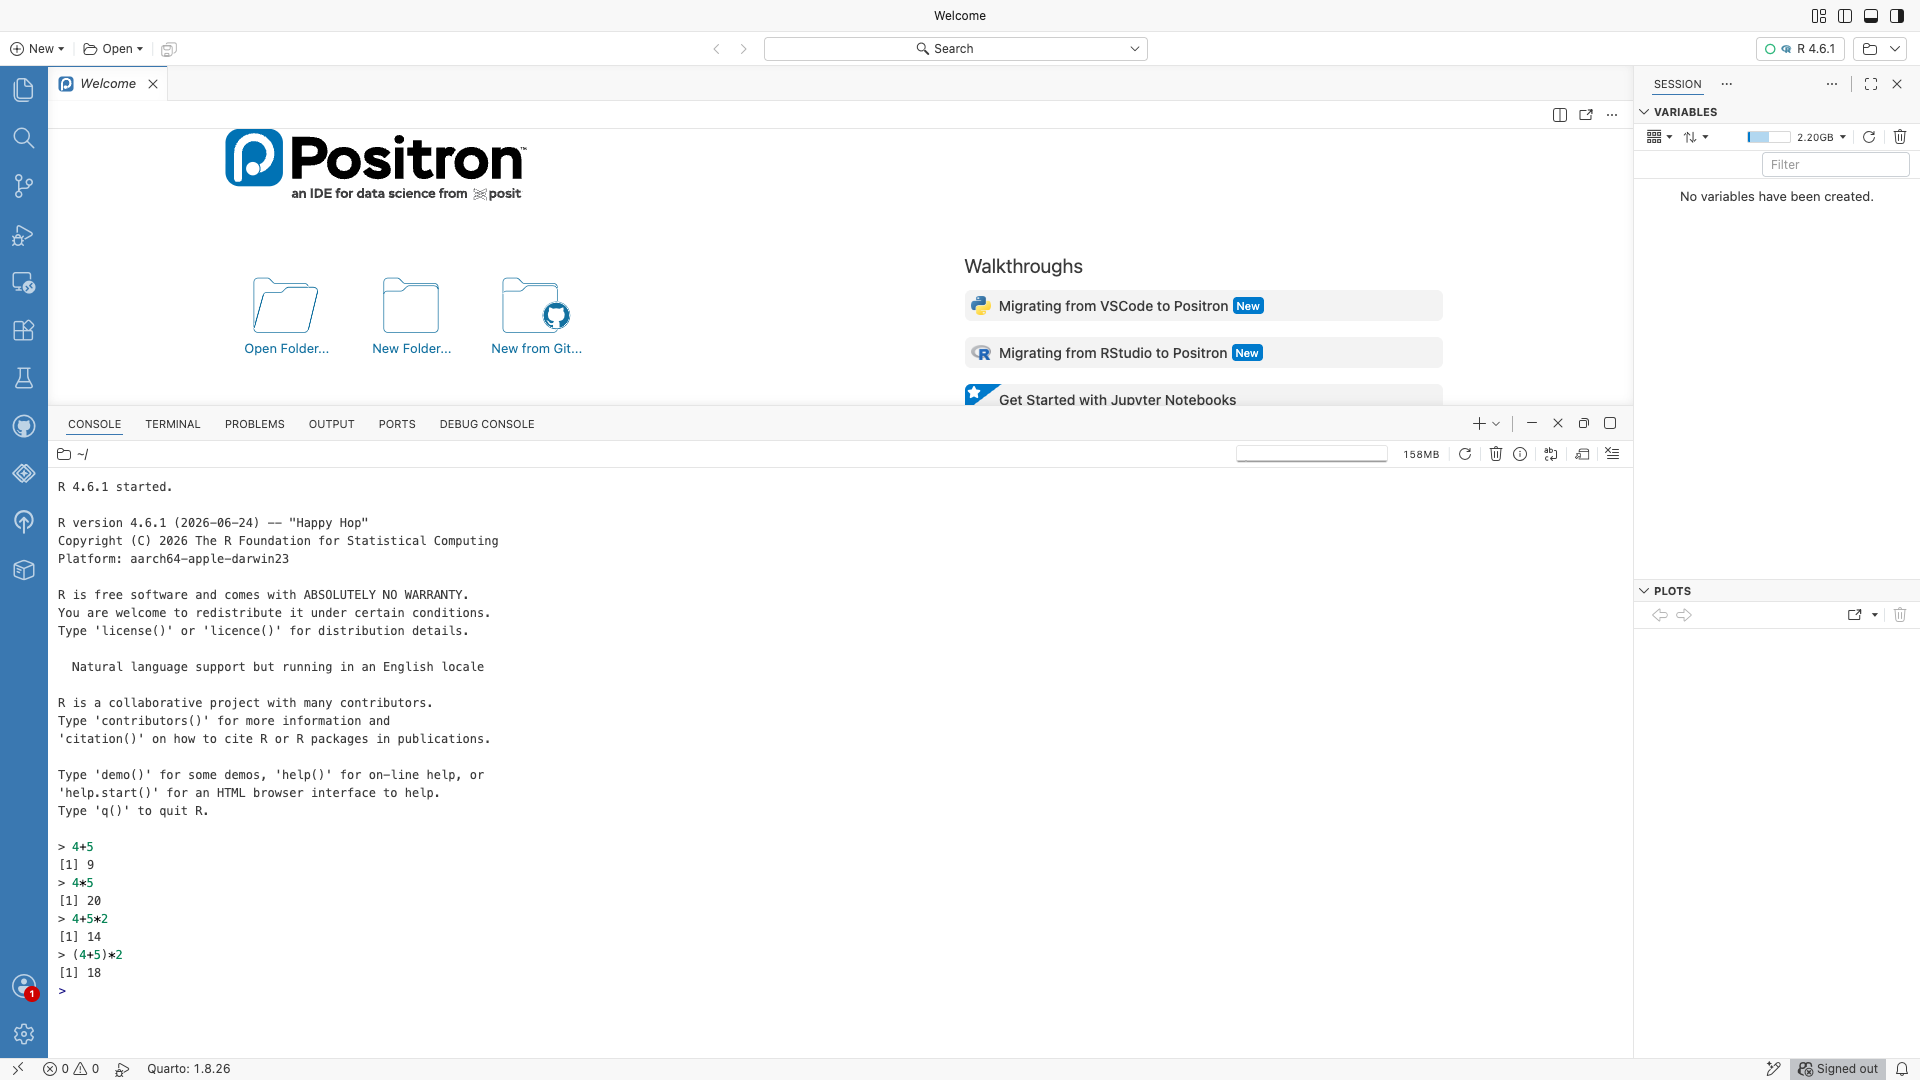1920x1080 pixels.
Task: Switch to the Output tab
Action: [x=332, y=424]
